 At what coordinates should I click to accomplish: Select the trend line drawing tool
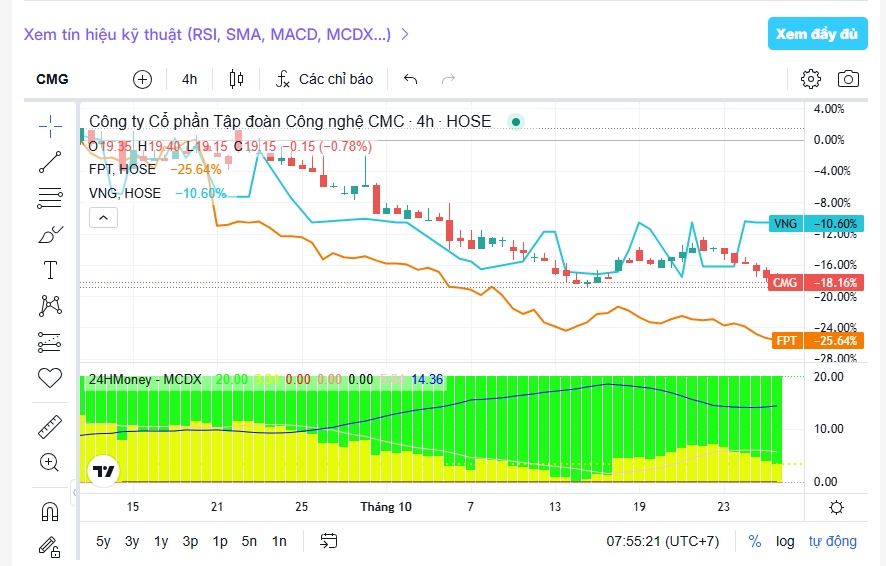point(50,162)
